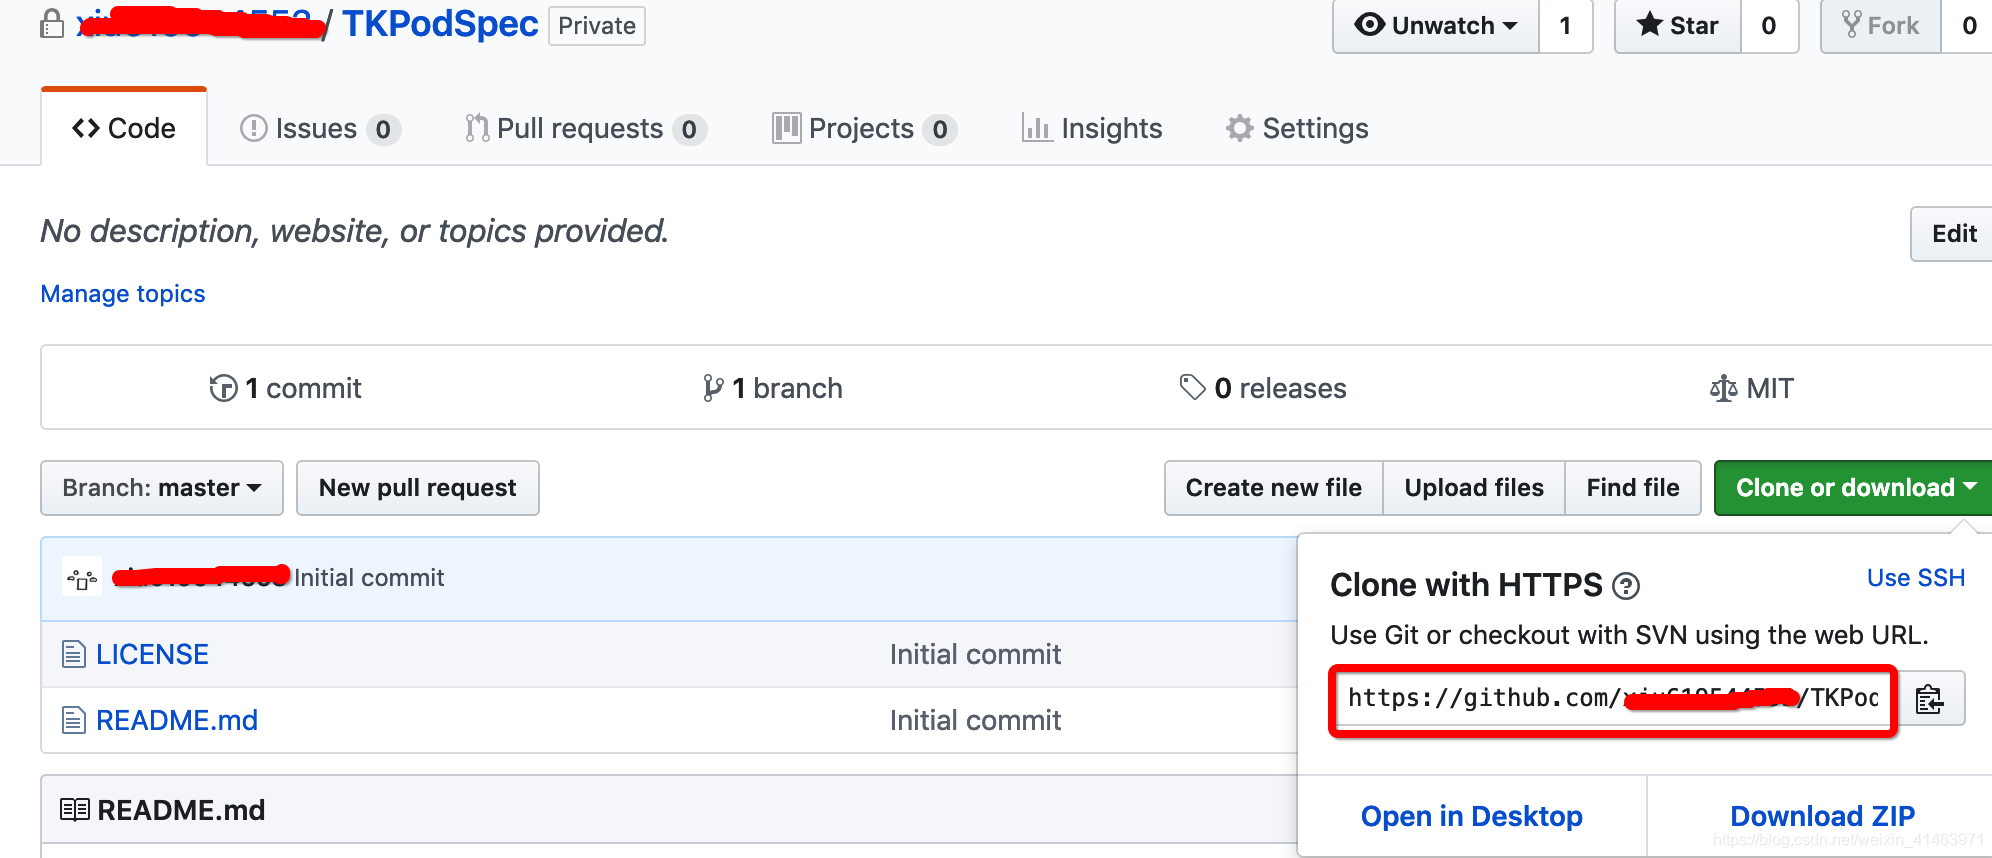
Task: Click the git branch icon
Action: [713, 388]
